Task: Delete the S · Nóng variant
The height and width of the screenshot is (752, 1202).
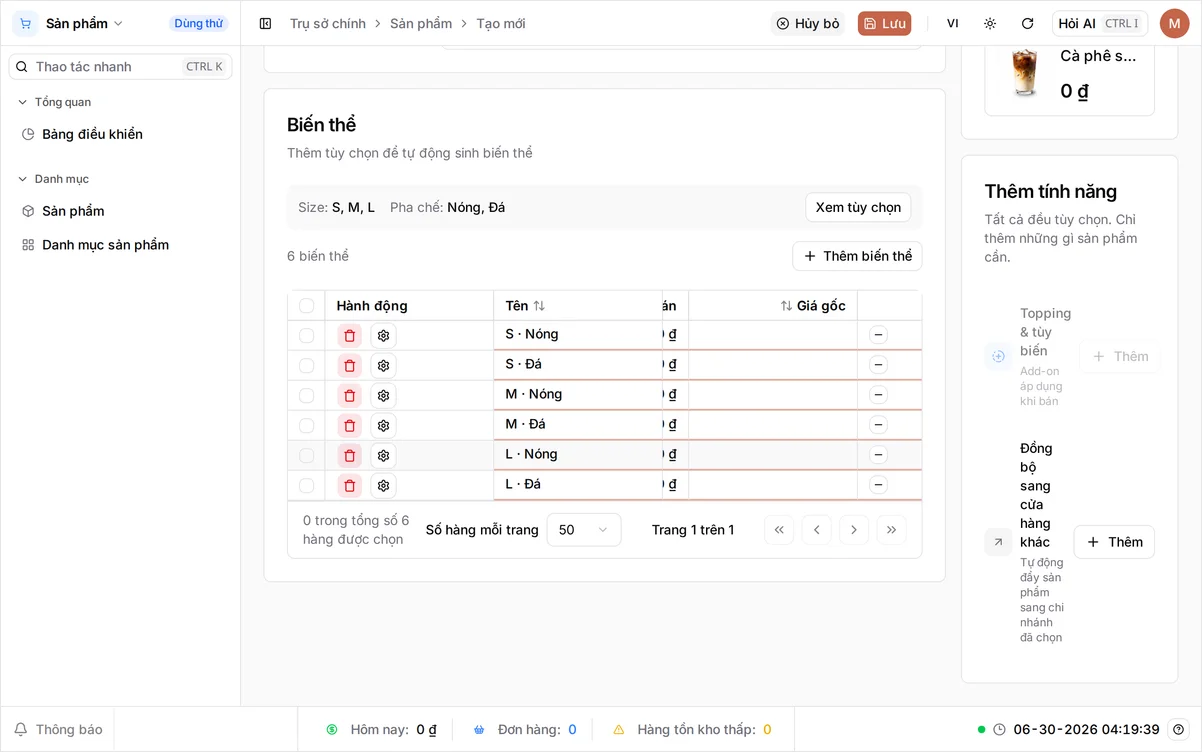Action: point(349,336)
